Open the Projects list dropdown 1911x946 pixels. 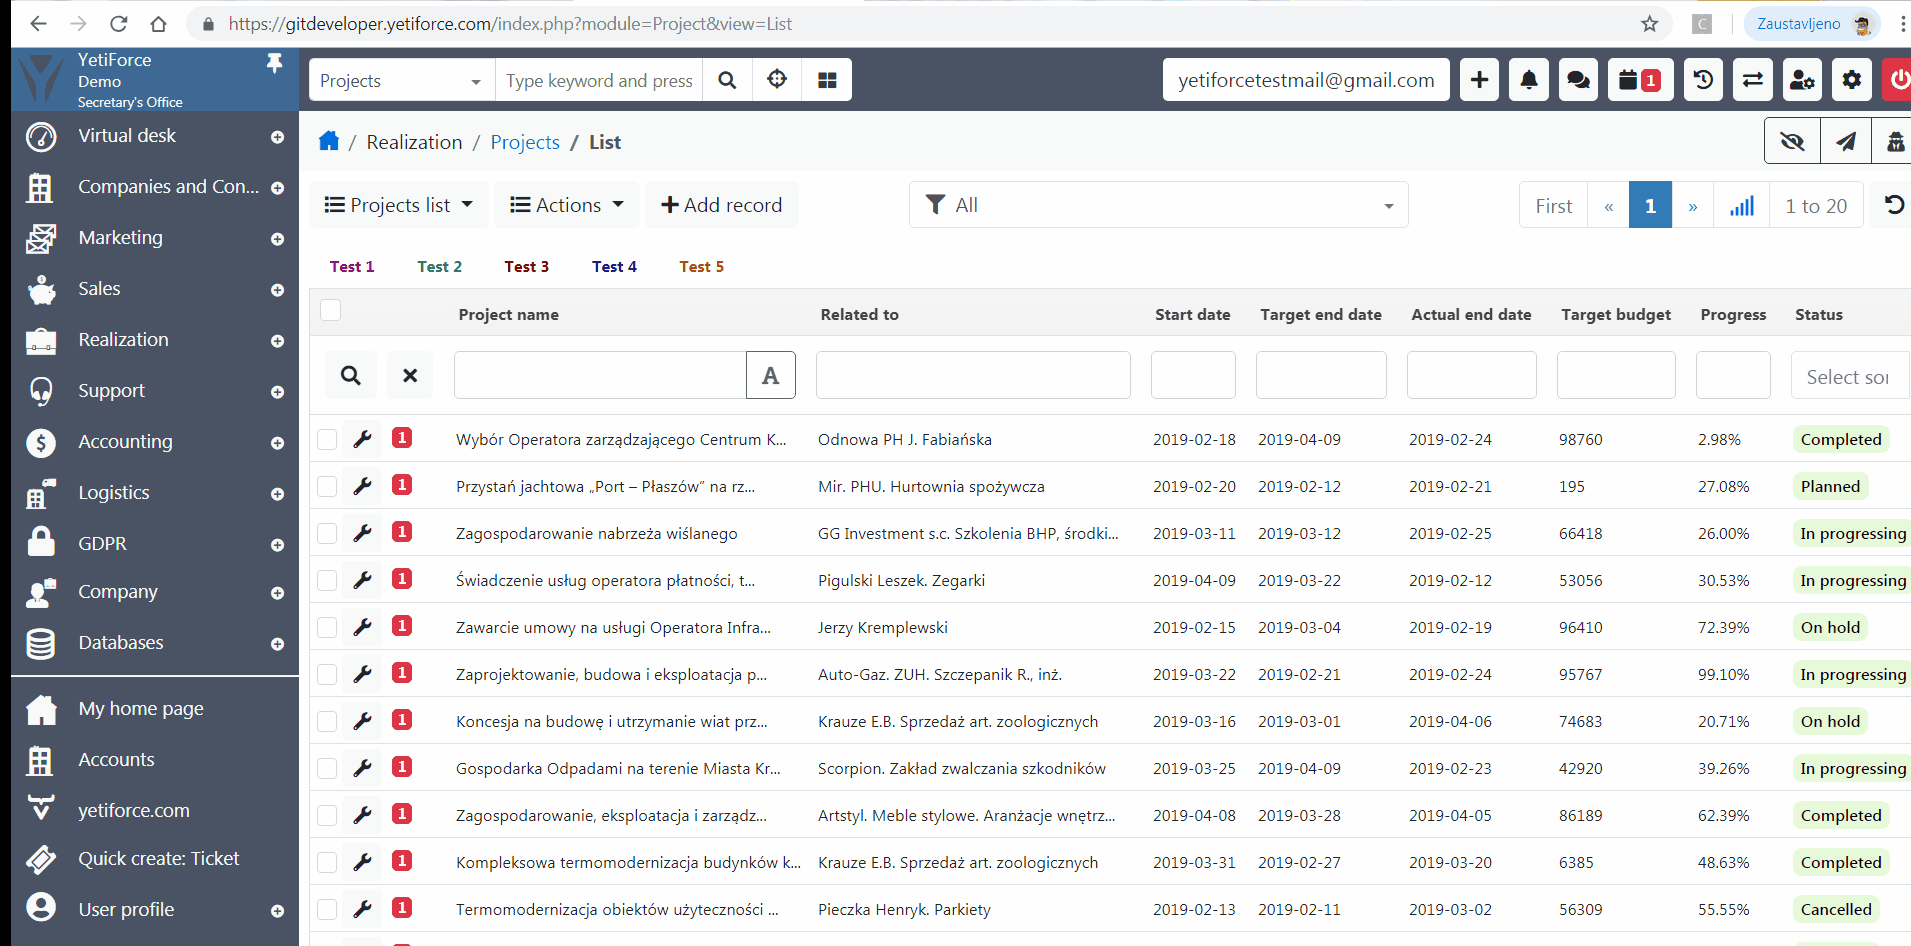pyautogui.click(x=398, y=204)
